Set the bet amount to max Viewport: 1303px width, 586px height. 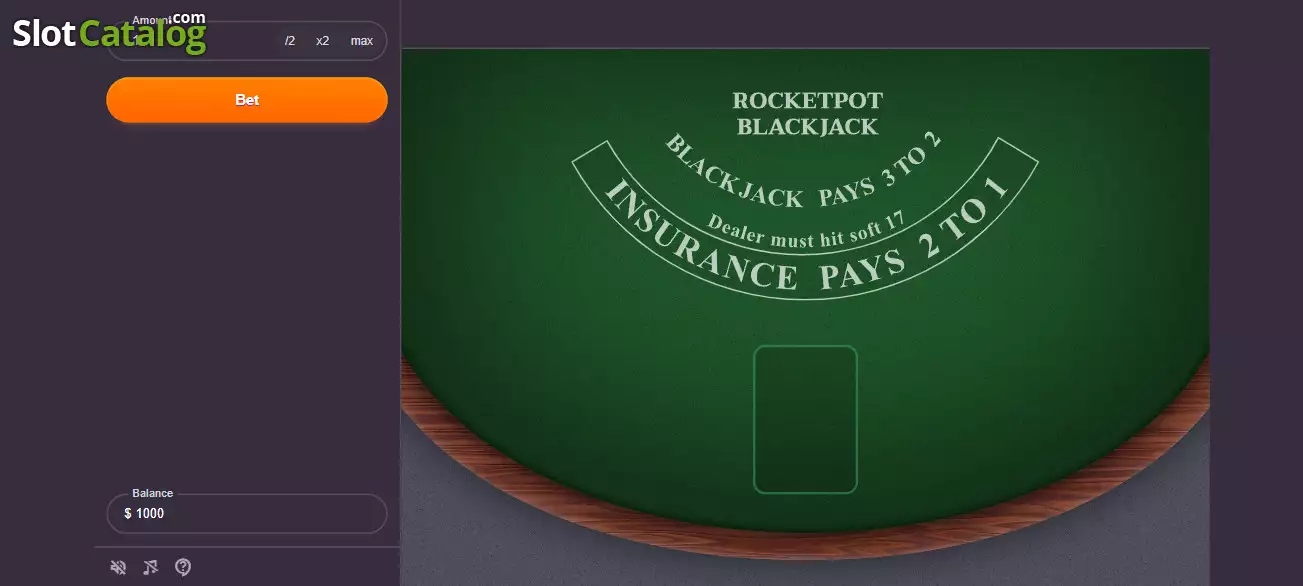pyautogui.click(x=362, y=41)
